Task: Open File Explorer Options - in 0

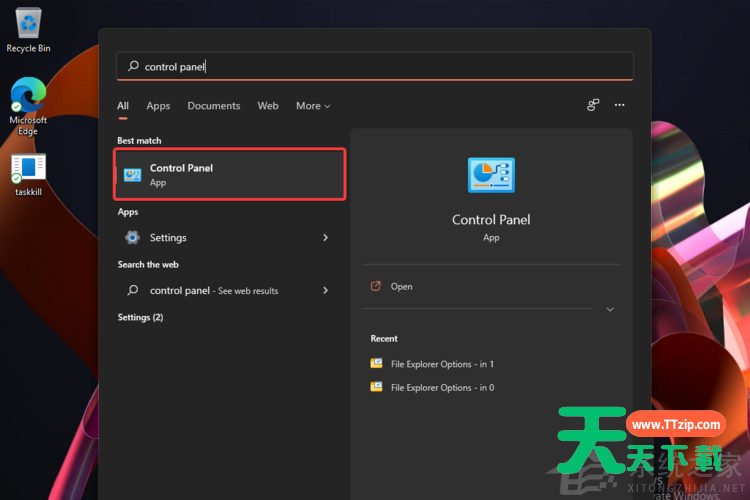Action: (441, 388)
